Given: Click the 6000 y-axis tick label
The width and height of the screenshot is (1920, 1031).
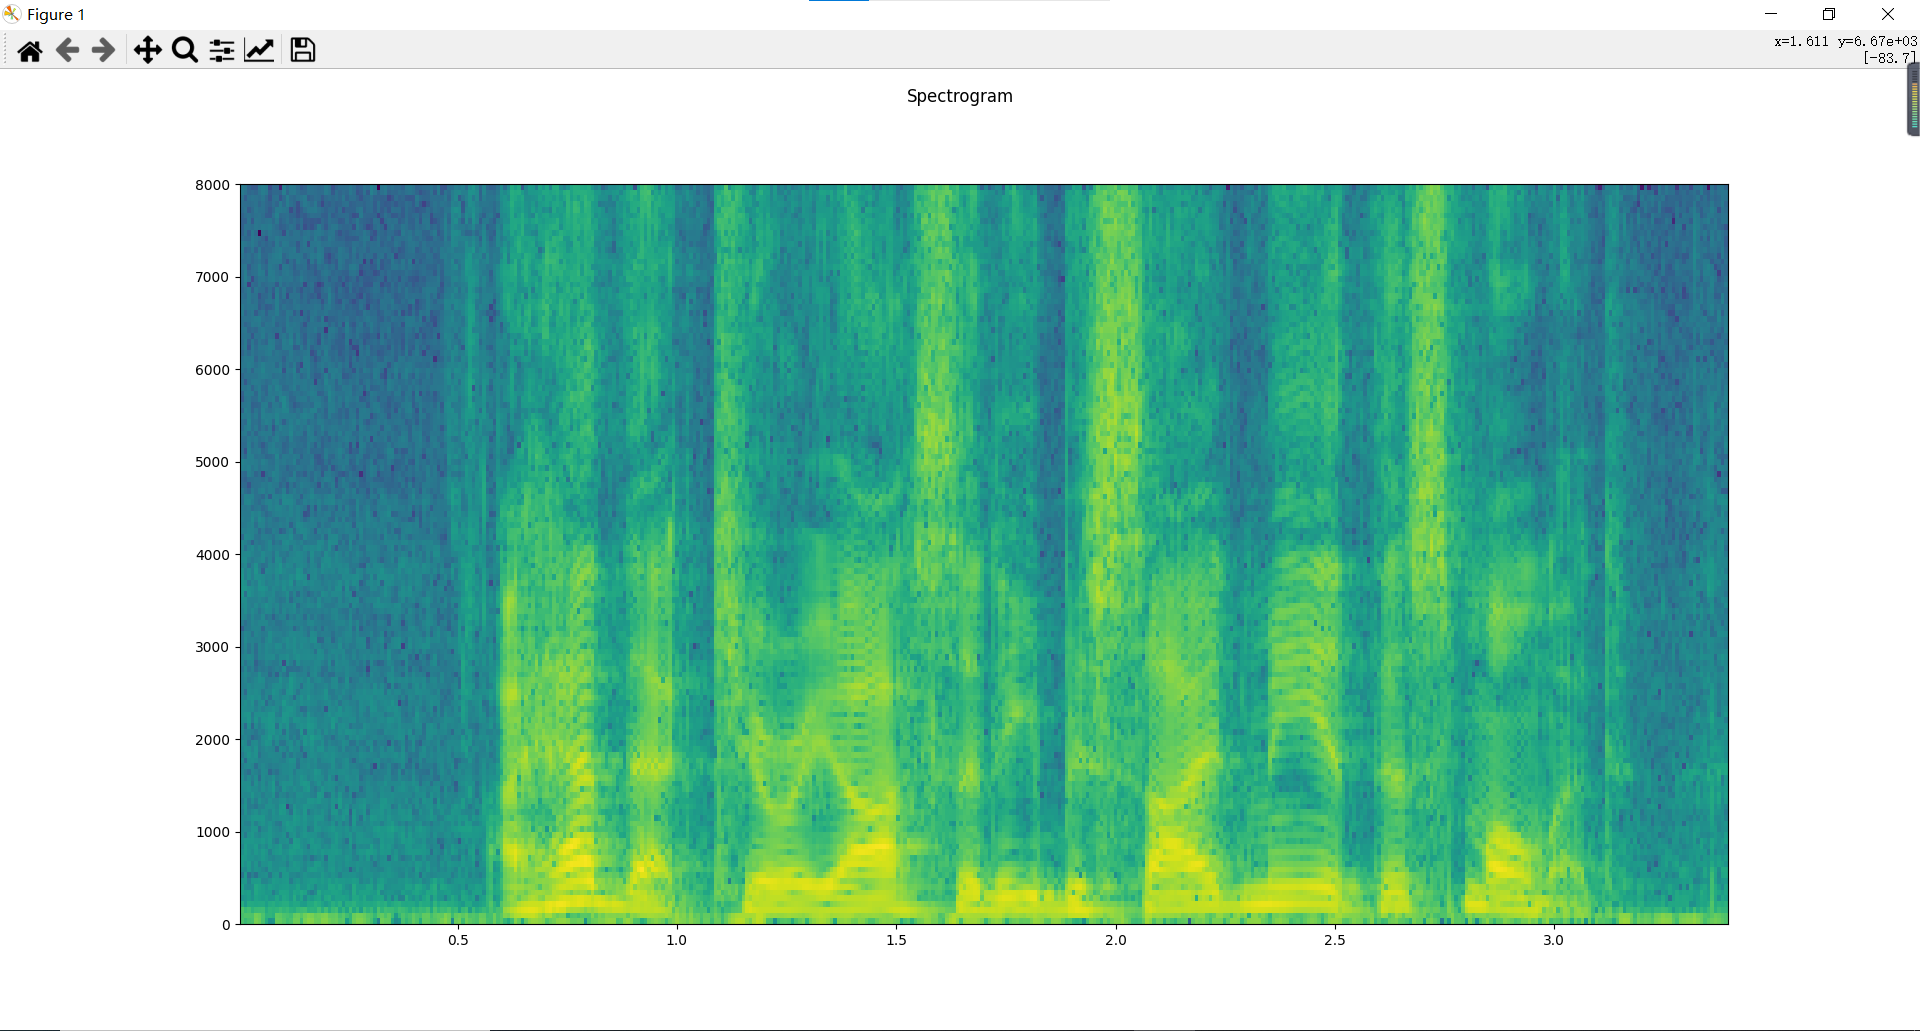Looking at the screenshot, I should click(212, 370).
